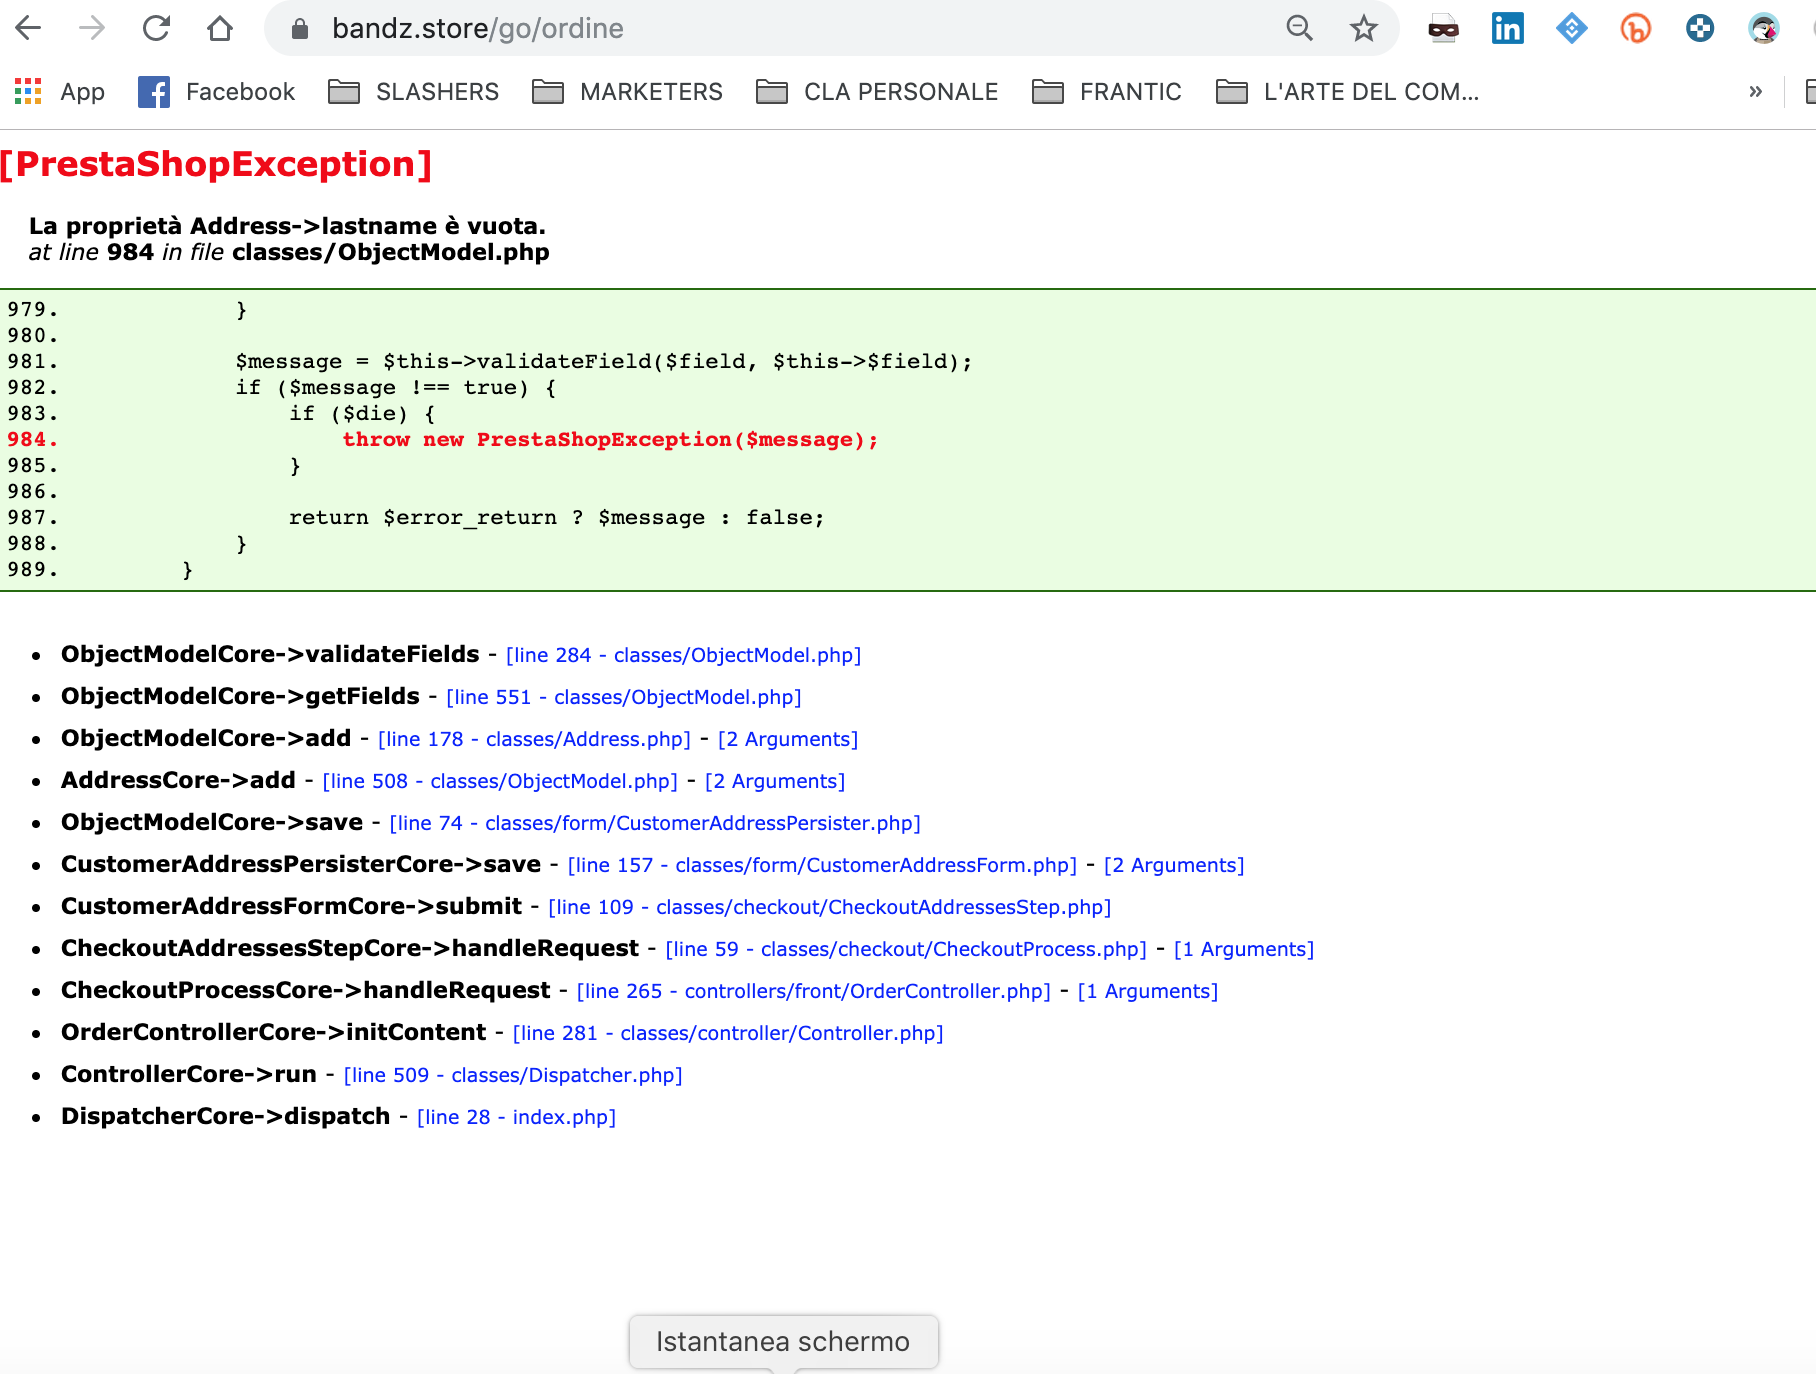Expand trace link line 28 index.php
The image size is (1816, 1374).
click(516, 1117)
